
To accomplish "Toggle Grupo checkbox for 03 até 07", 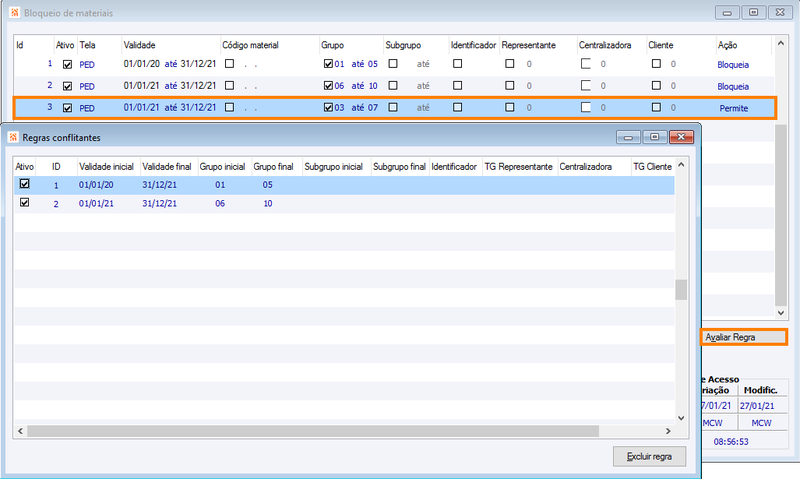I will click(328, 108).
